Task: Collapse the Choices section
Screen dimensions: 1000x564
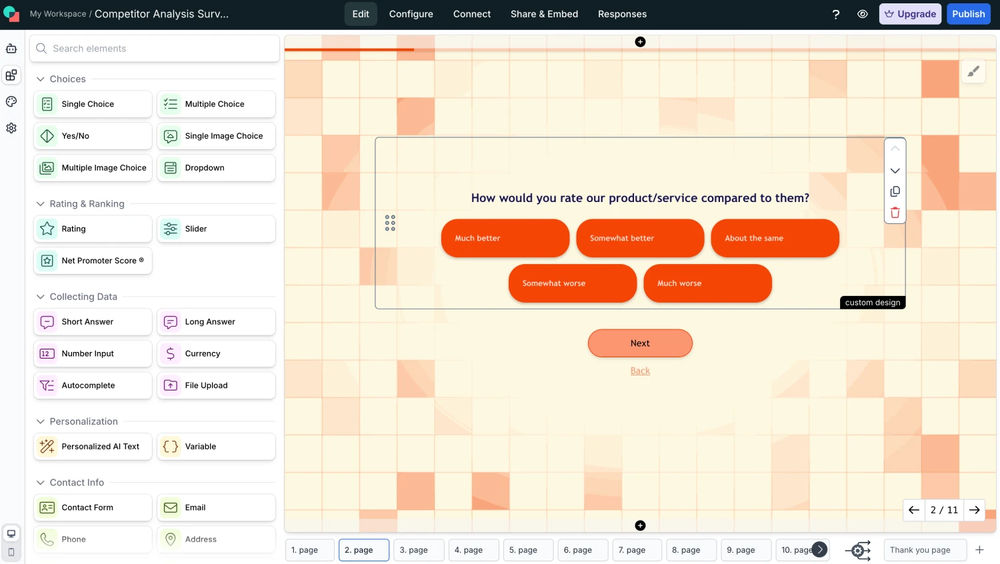Action: pos(41,79)
